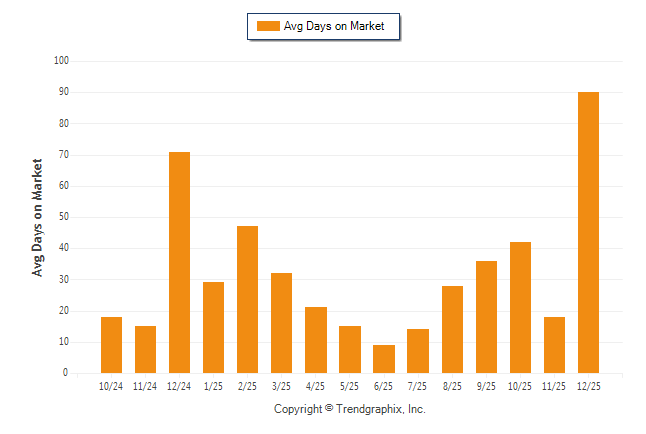Click the 8/25 bar

click(x=452, y=329)
